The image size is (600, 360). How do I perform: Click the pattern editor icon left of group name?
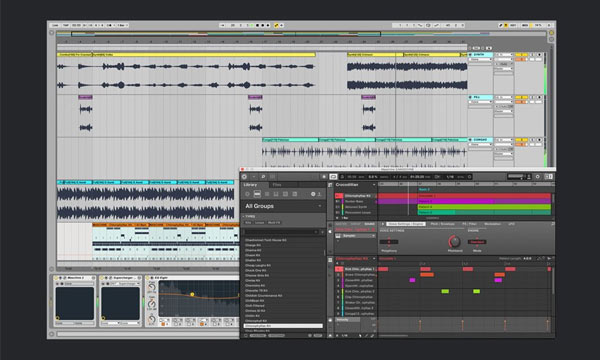[x=330, y=260]
